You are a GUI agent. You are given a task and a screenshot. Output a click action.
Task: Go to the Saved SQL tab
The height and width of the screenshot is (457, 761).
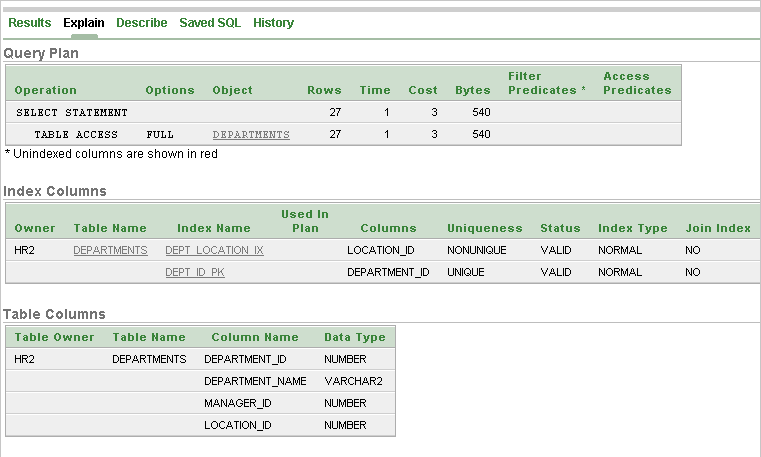pos(210,22)
